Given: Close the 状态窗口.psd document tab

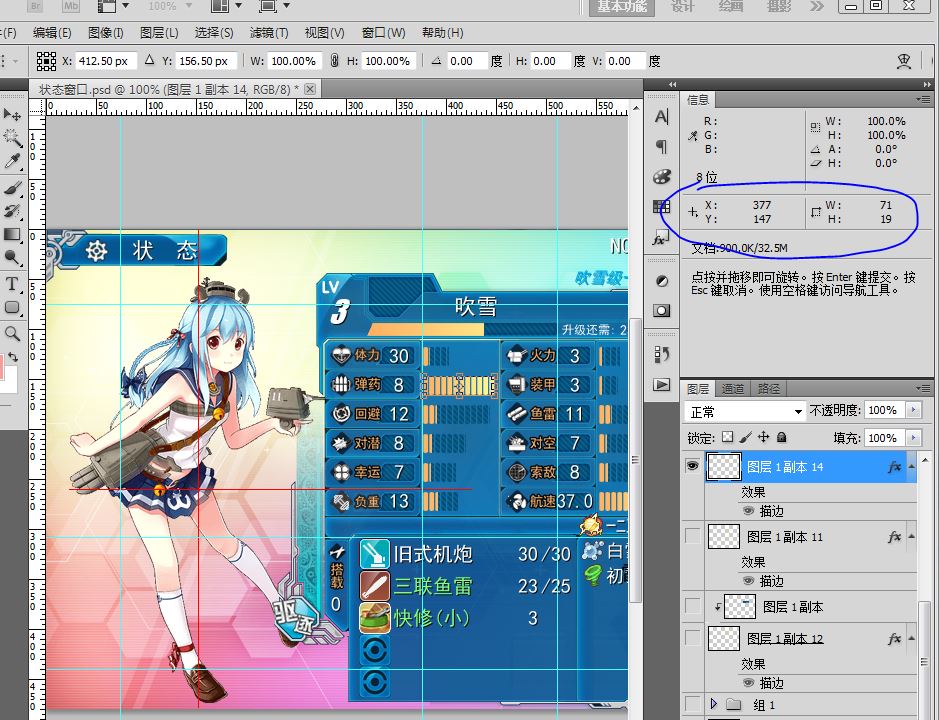Looking at the screenshot, I should pyautogui.click(x=310, y=89).
